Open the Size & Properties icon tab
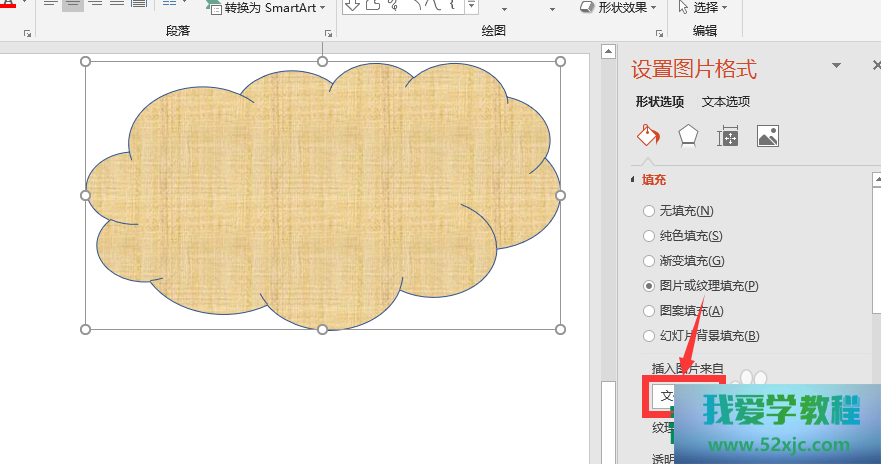 [x=727, y=137]
